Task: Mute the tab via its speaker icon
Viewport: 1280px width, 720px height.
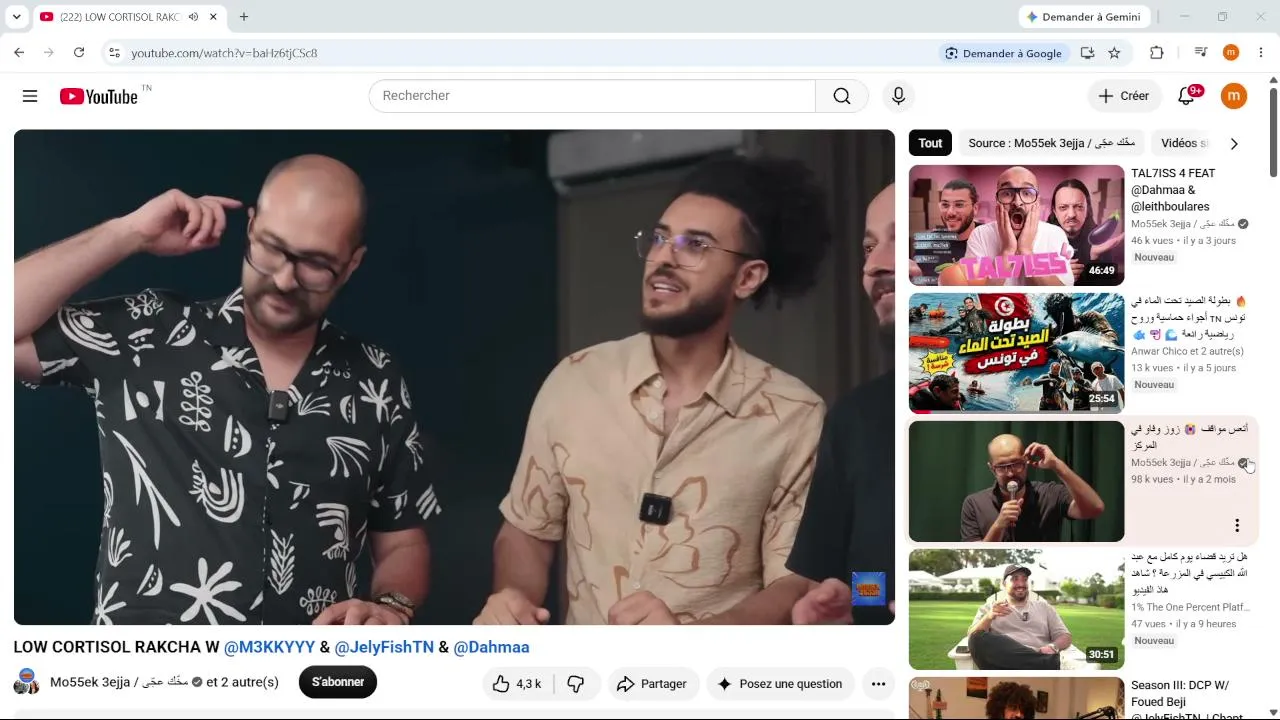Action: click(x=193, y=17)
